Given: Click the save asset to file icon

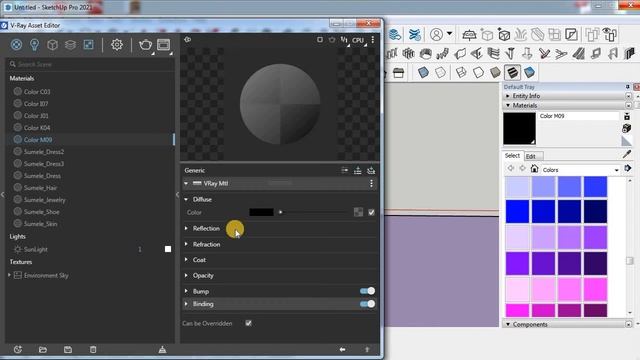Looking at the screenshot, I should click(x=68, y=349).
